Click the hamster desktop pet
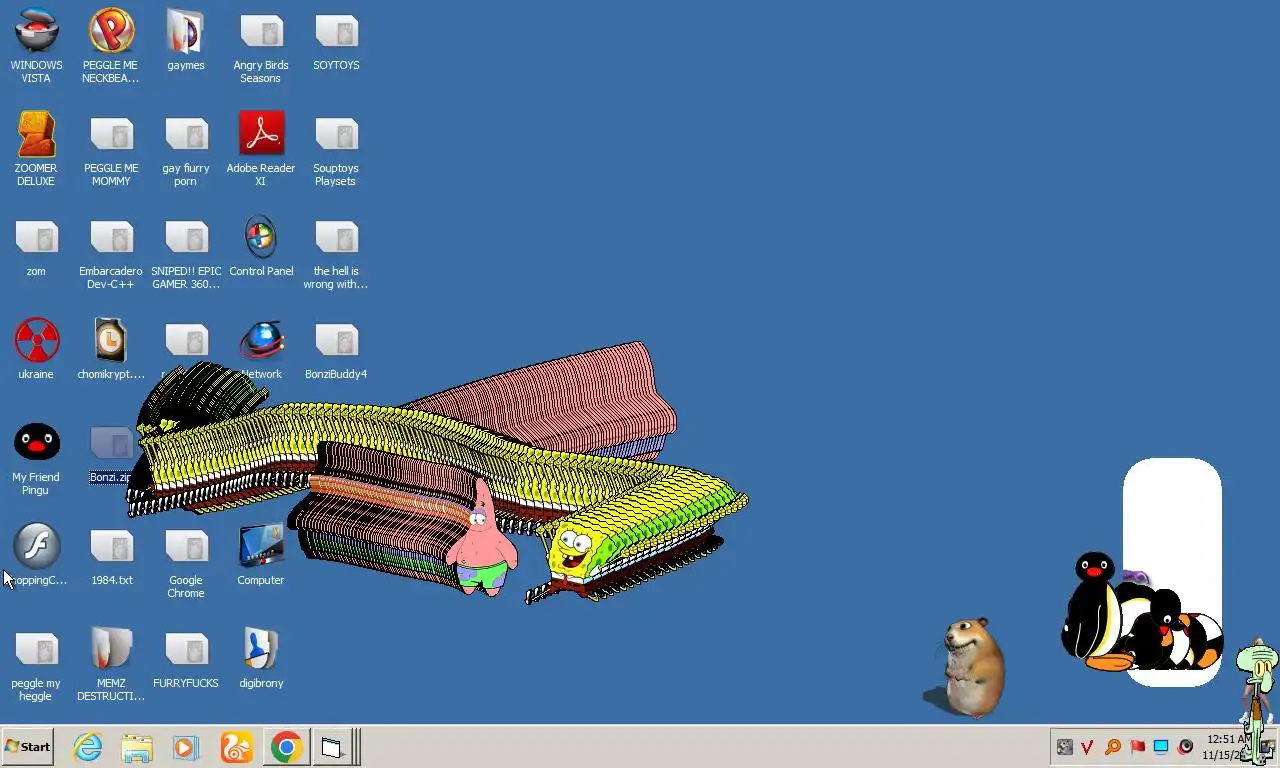The width and height of the screenshot is (1280, 768). pyautogui.click(x=968, y=666)
